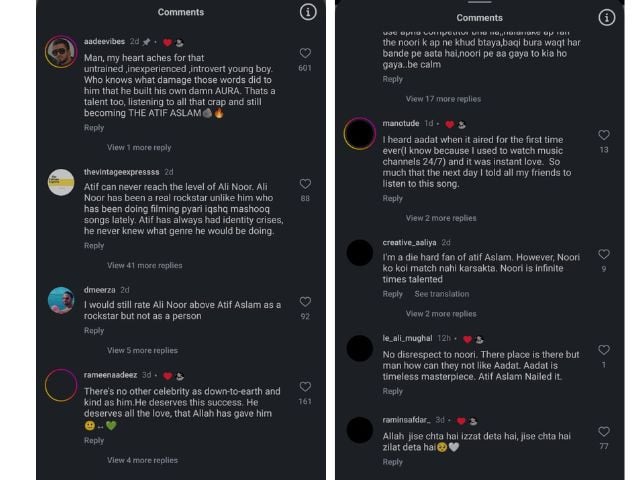Like thevintageexpresss comment with heart
The image size is (640, 480).
[x=305, y=182]
